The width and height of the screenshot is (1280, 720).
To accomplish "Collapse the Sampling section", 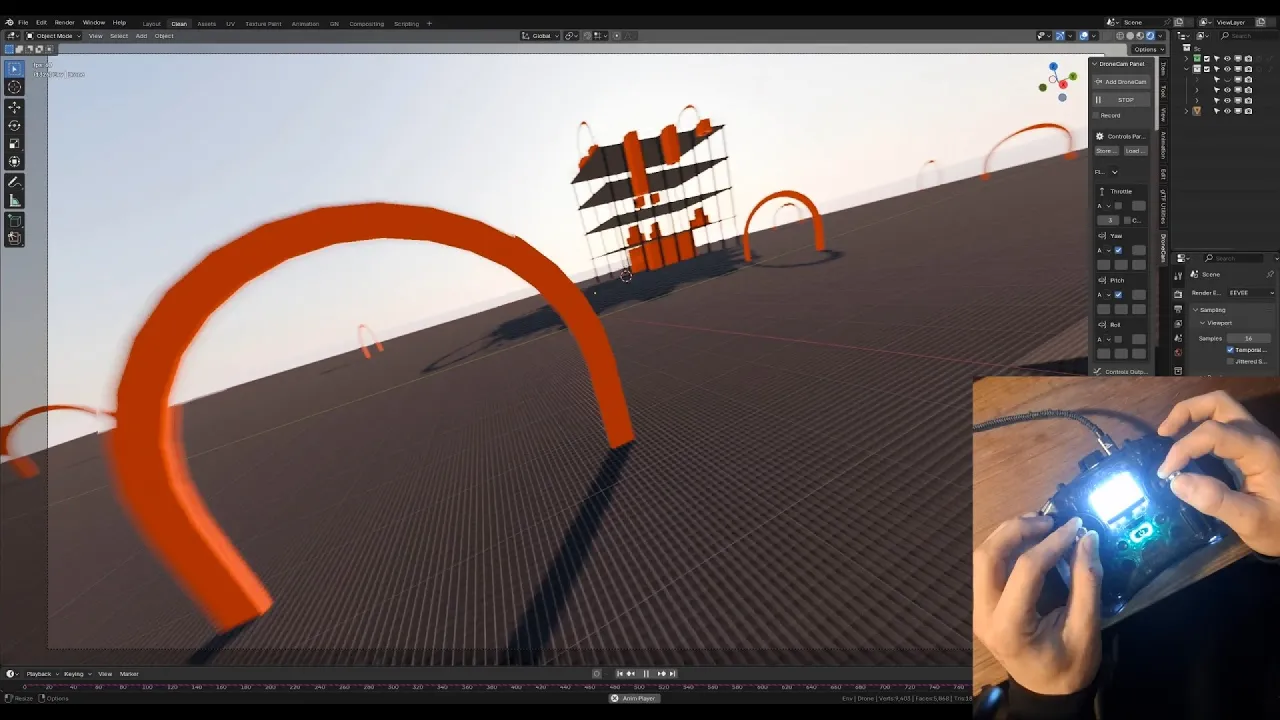I will pos(1196,310).
